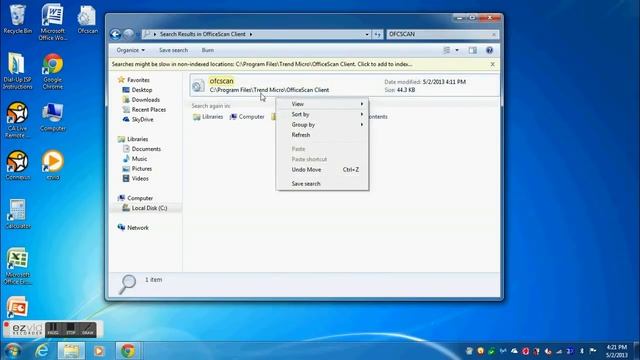Image resolution: width=640 pixels, height=360 pixels.
Task: Launch Google Chrome from the desktop
Action: [53, 71]
